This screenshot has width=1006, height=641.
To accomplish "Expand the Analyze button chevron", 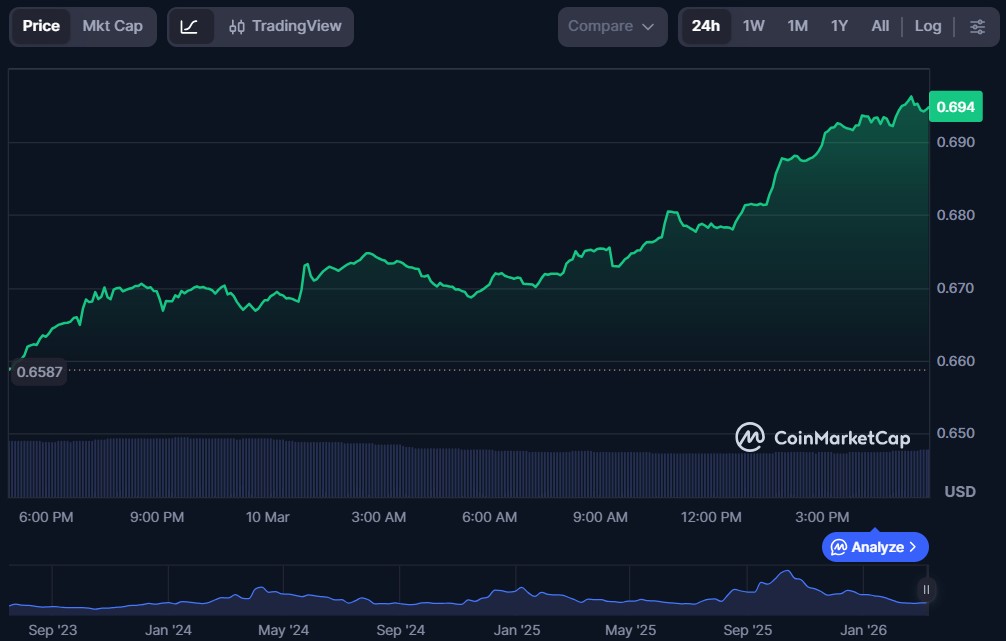I will click(x=913, y=547).
